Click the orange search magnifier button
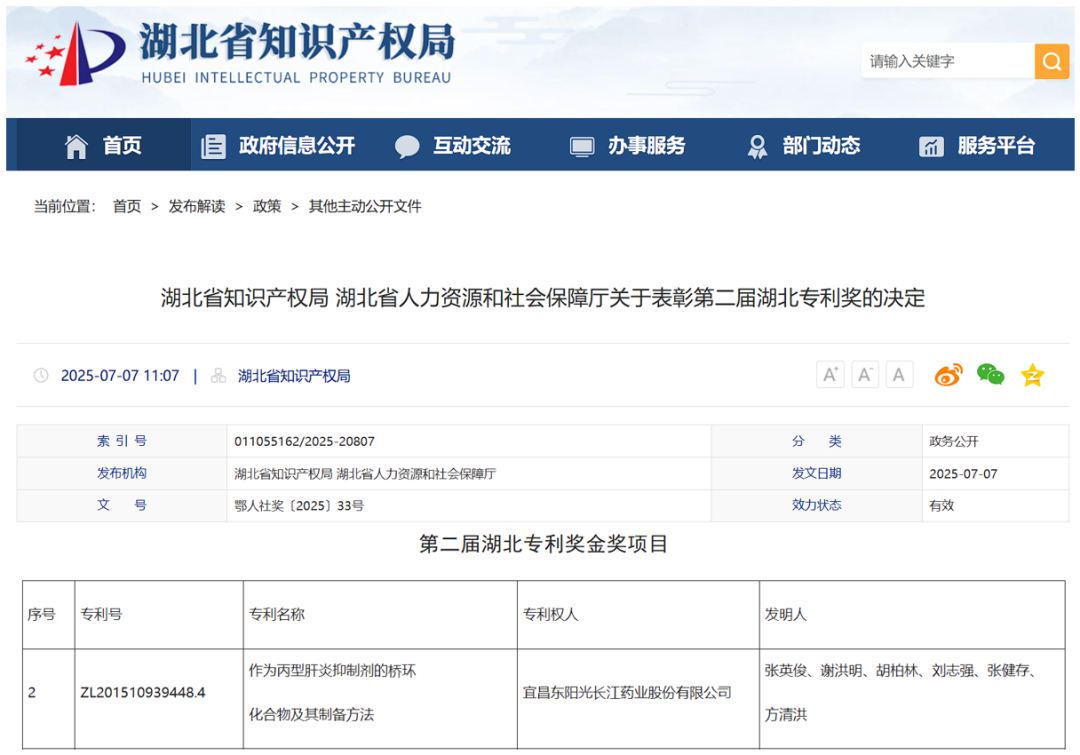The height and width of the screenshot is (755, 1080). [x=1051, y=62]
